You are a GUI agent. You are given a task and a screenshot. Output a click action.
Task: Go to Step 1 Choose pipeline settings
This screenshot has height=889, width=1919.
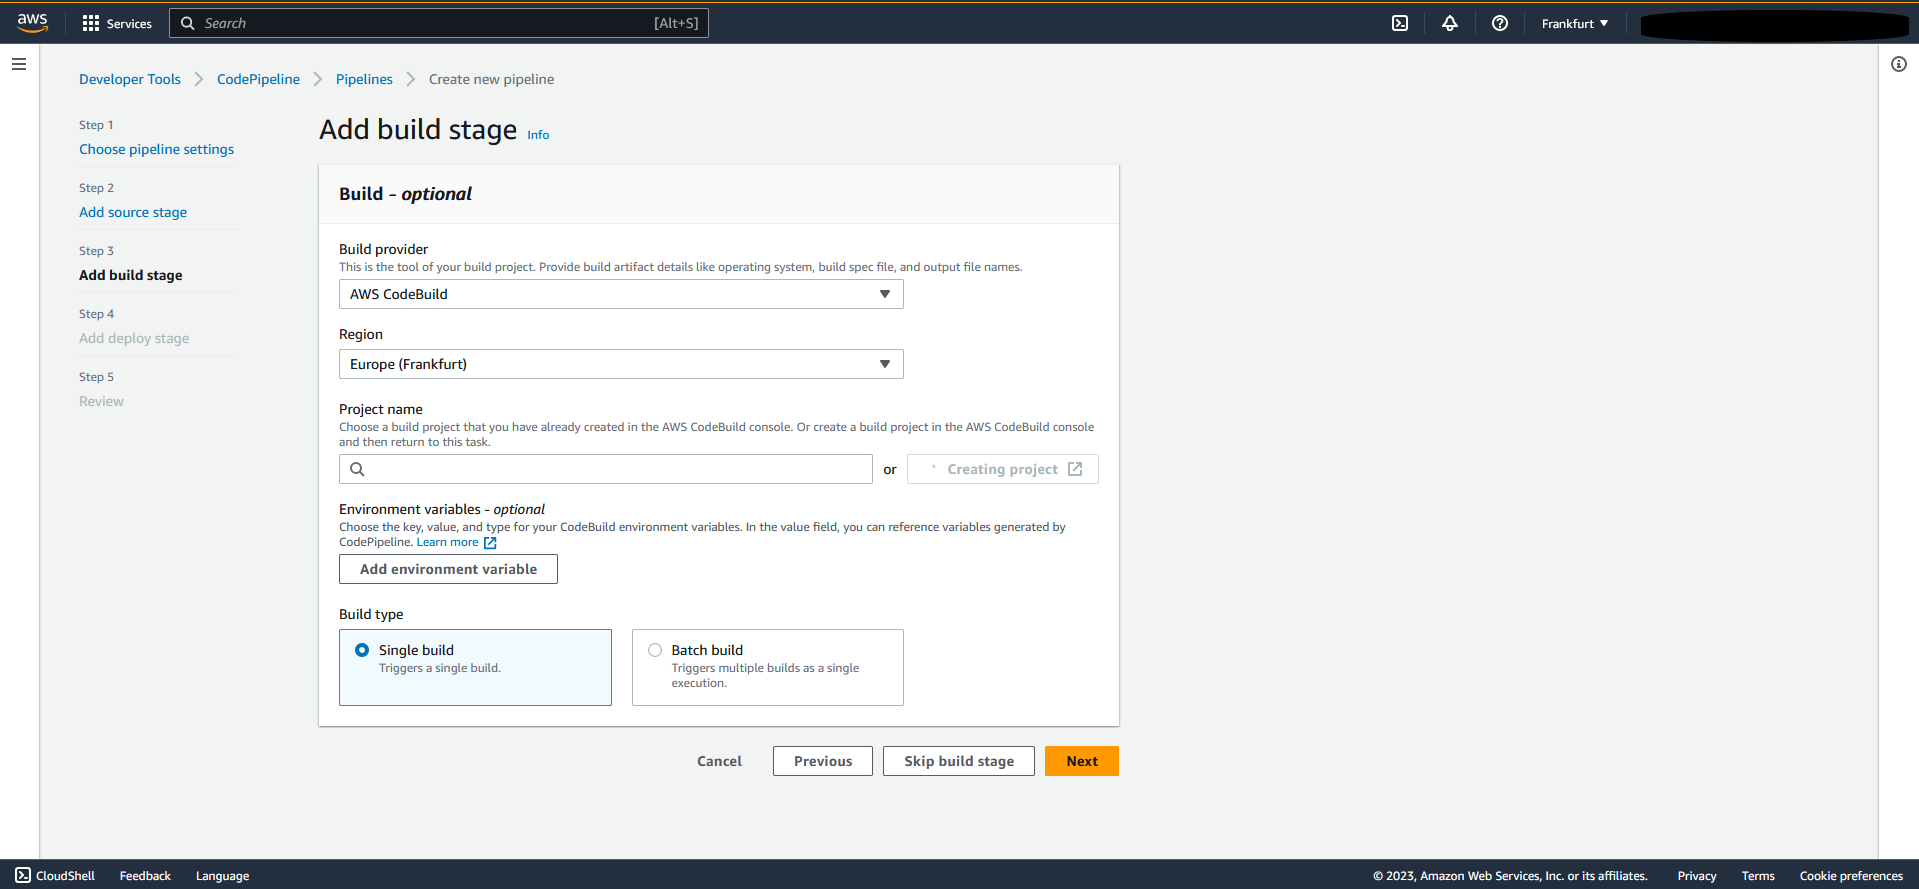click(x=156, y=149)
